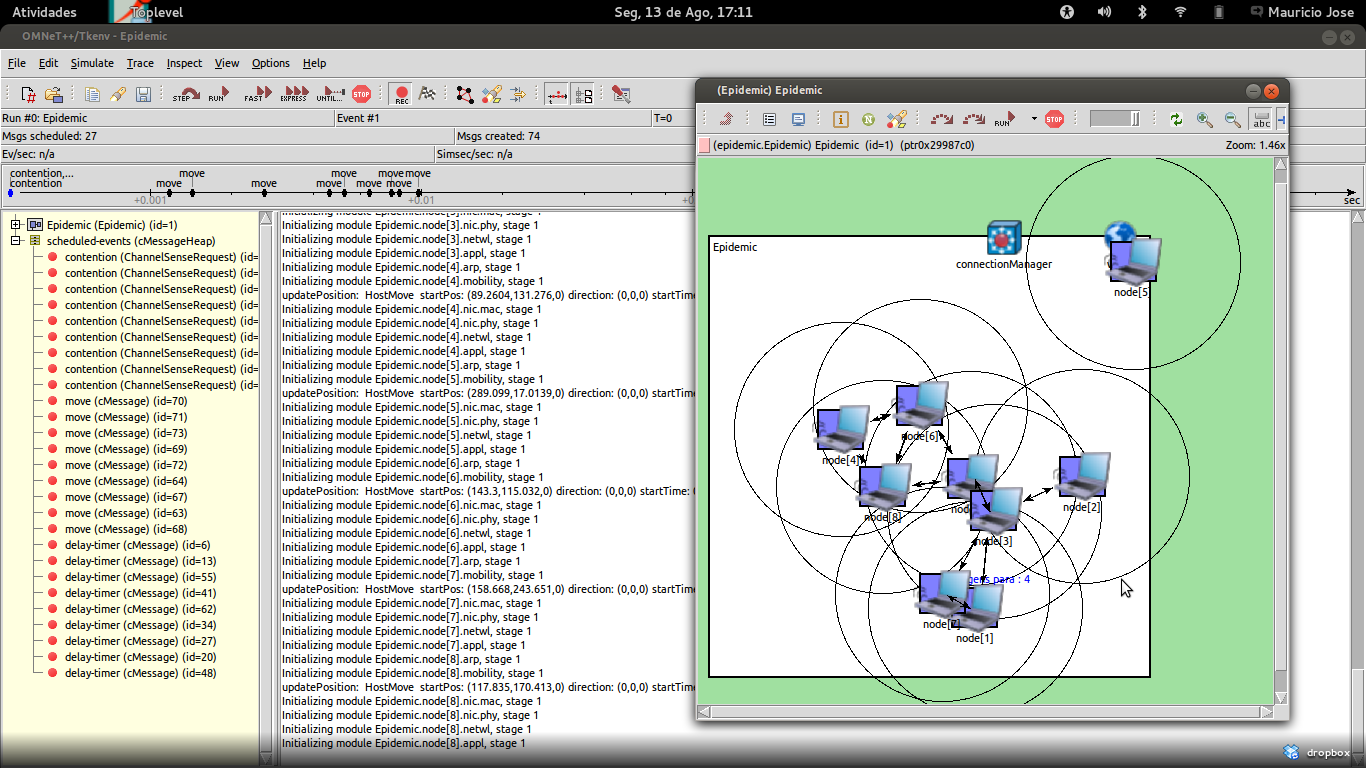Image resolution: width=1366 pixels, height=768 pixels.
Task: Click go to parent module arrow in Epidemic window
Action: (x=726, y=119)
